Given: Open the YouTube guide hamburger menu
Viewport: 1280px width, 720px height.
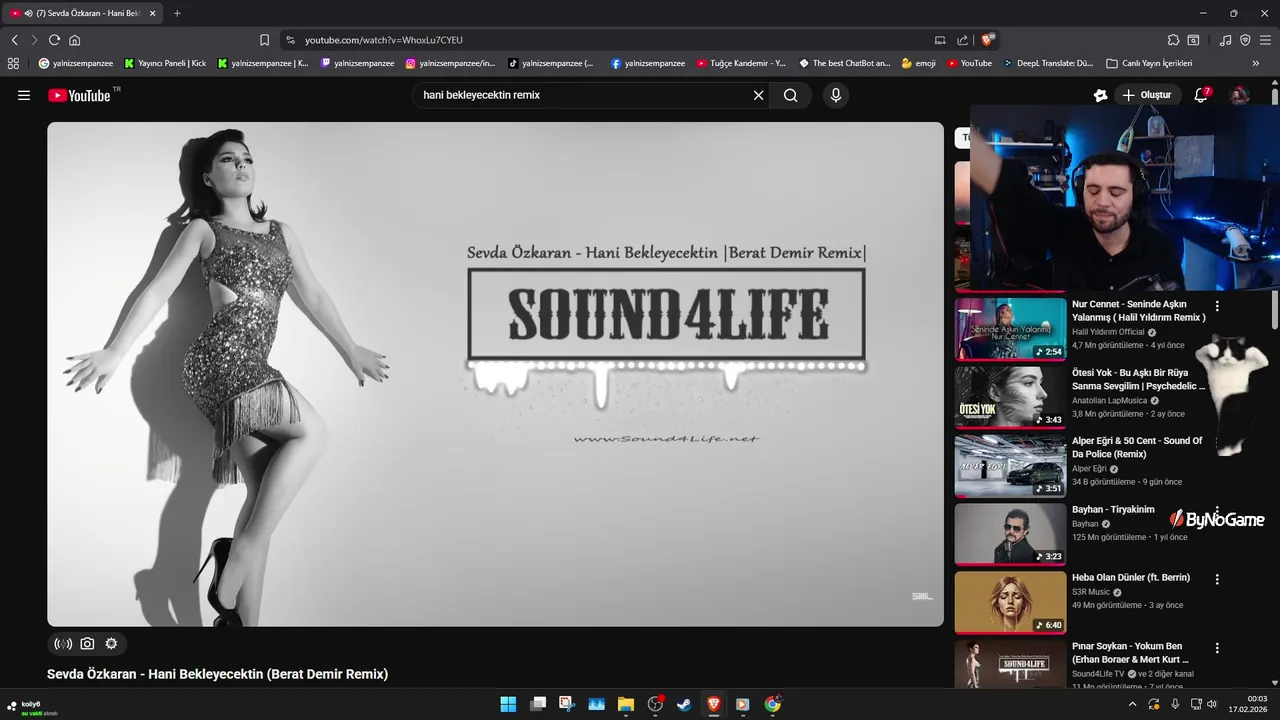Looking at the screenshot, I should point(24,95).
